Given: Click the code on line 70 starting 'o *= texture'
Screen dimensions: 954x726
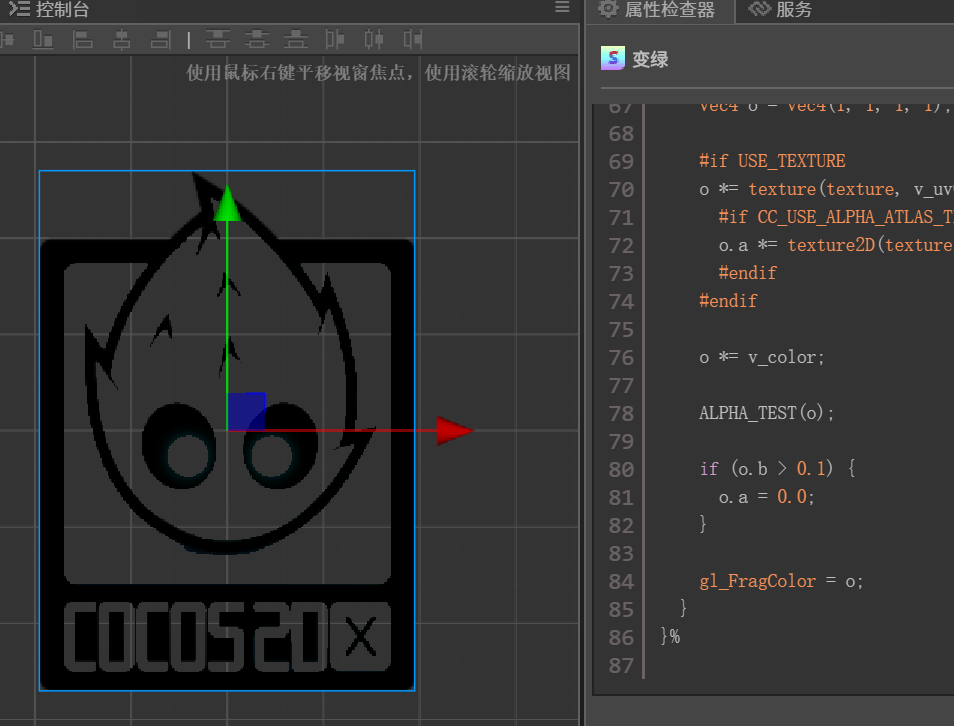Looking at the screenshot, I should pyautogui.click(x=826, y=189).
